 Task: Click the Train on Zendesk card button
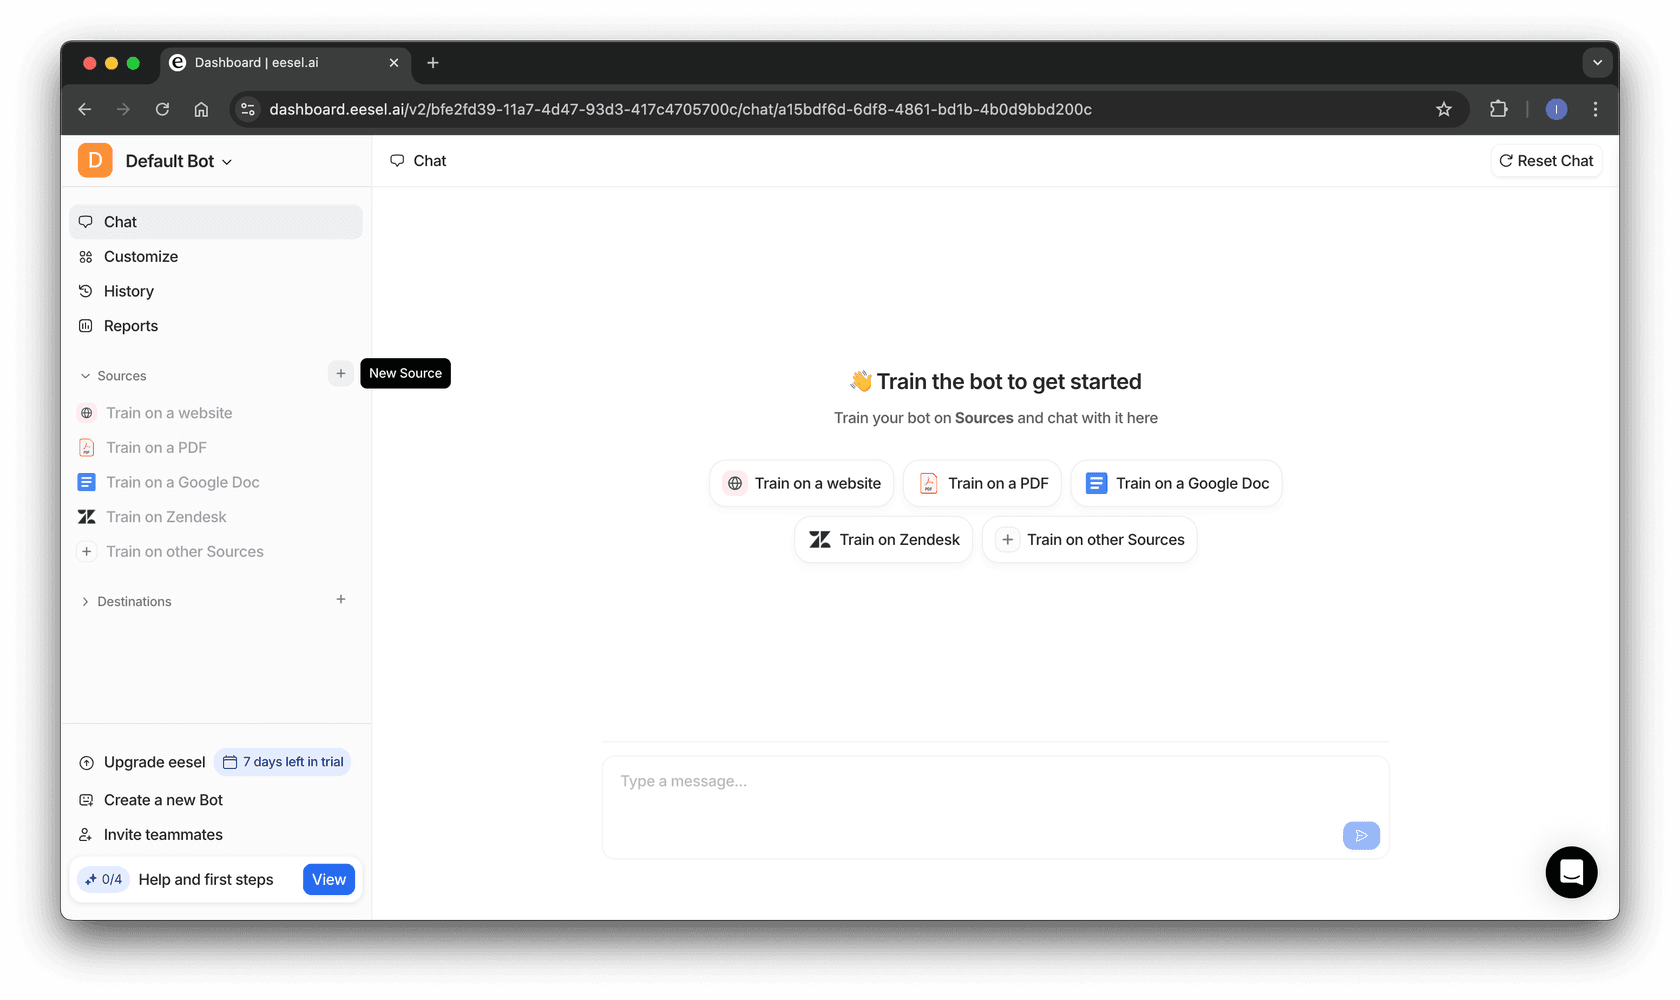(x=884, y=540)
